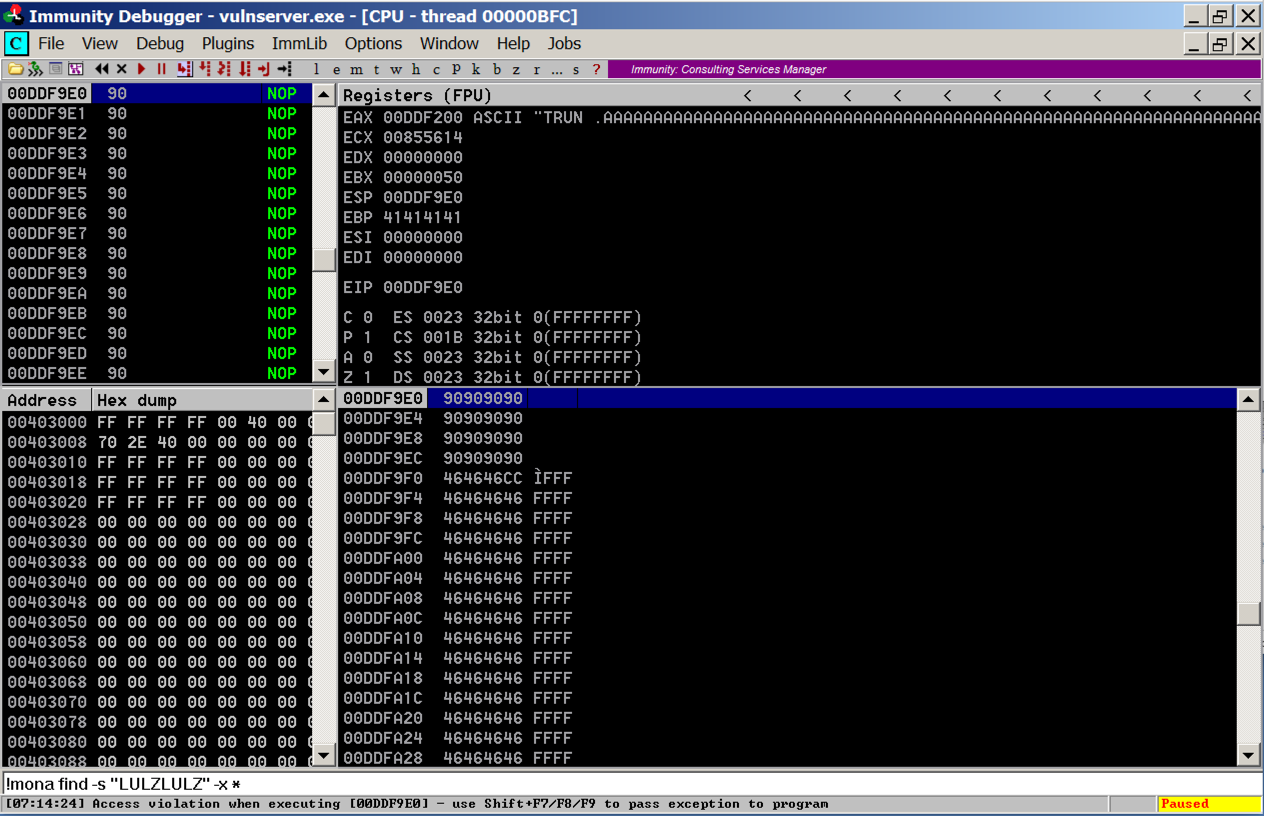The height and width of the screenshot is (816, 1264).
Task: Click the red Run program play icon
Action: 141,69
